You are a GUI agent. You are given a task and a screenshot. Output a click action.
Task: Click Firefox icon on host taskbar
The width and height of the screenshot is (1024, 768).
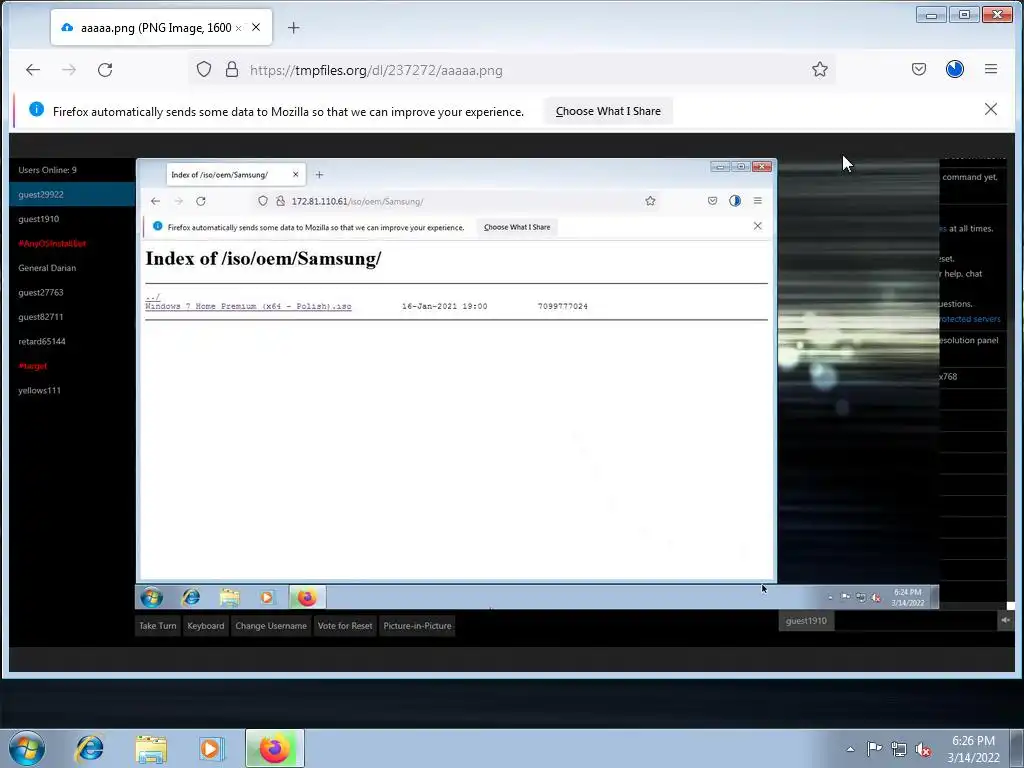pos(274,748)
